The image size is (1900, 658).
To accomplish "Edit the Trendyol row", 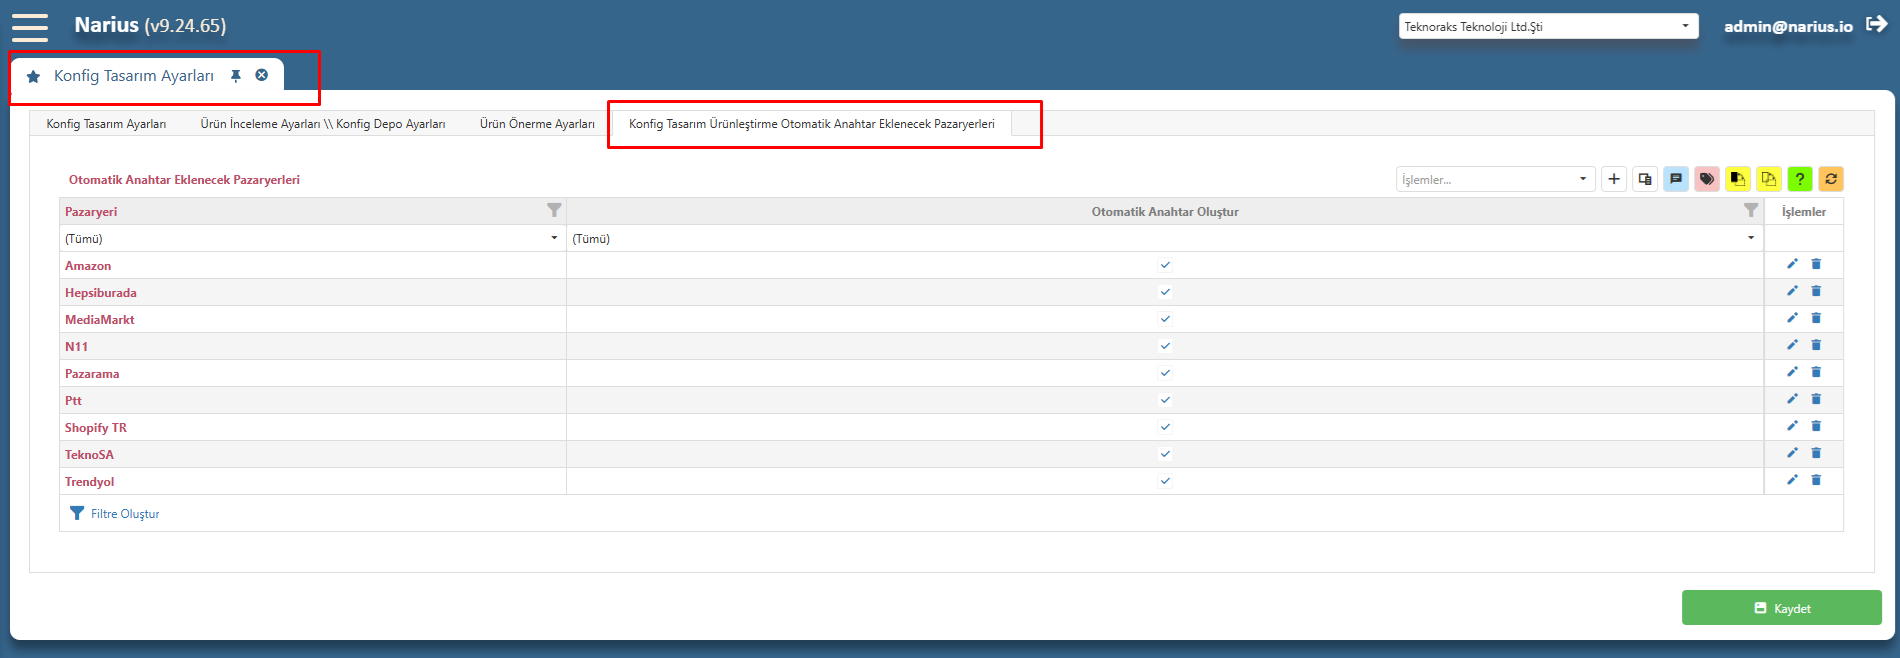I will pos(1792,480).
